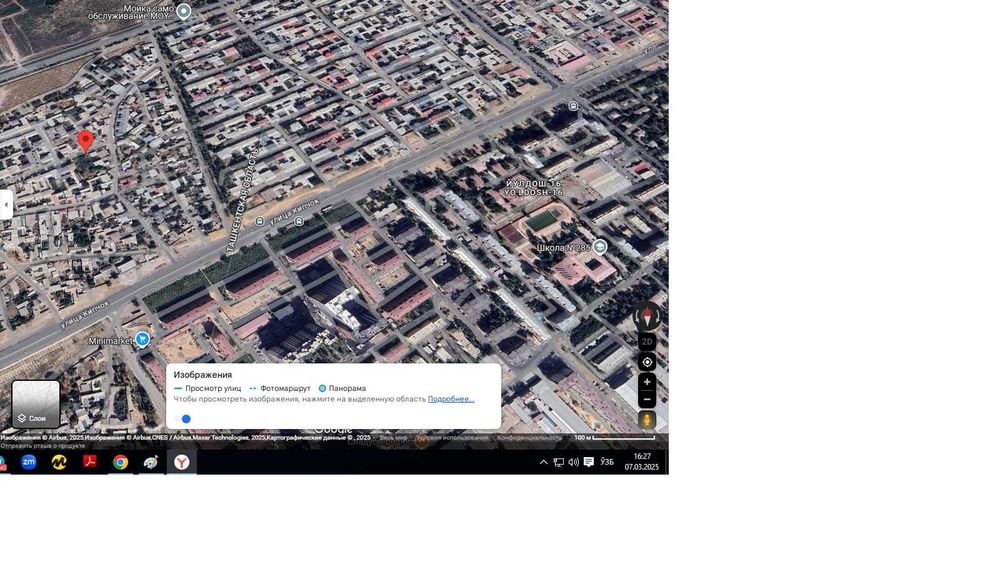Click the 100 м map scale bar
The image size is (1000, 563).
click(614, 437)
